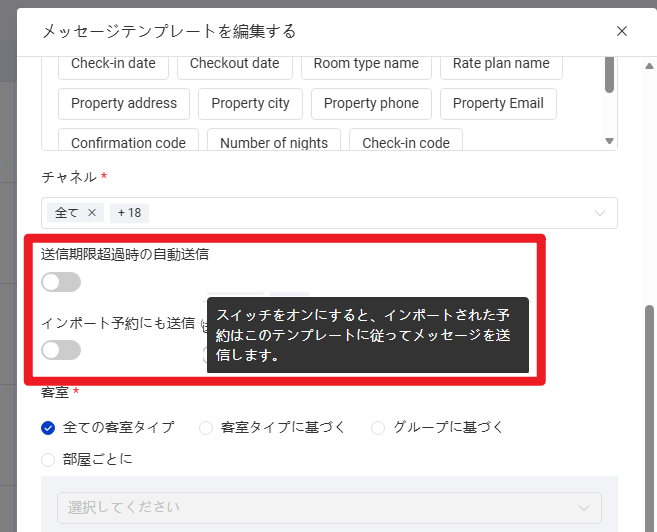Insert the Check-in code variable

tap(406, 140)
